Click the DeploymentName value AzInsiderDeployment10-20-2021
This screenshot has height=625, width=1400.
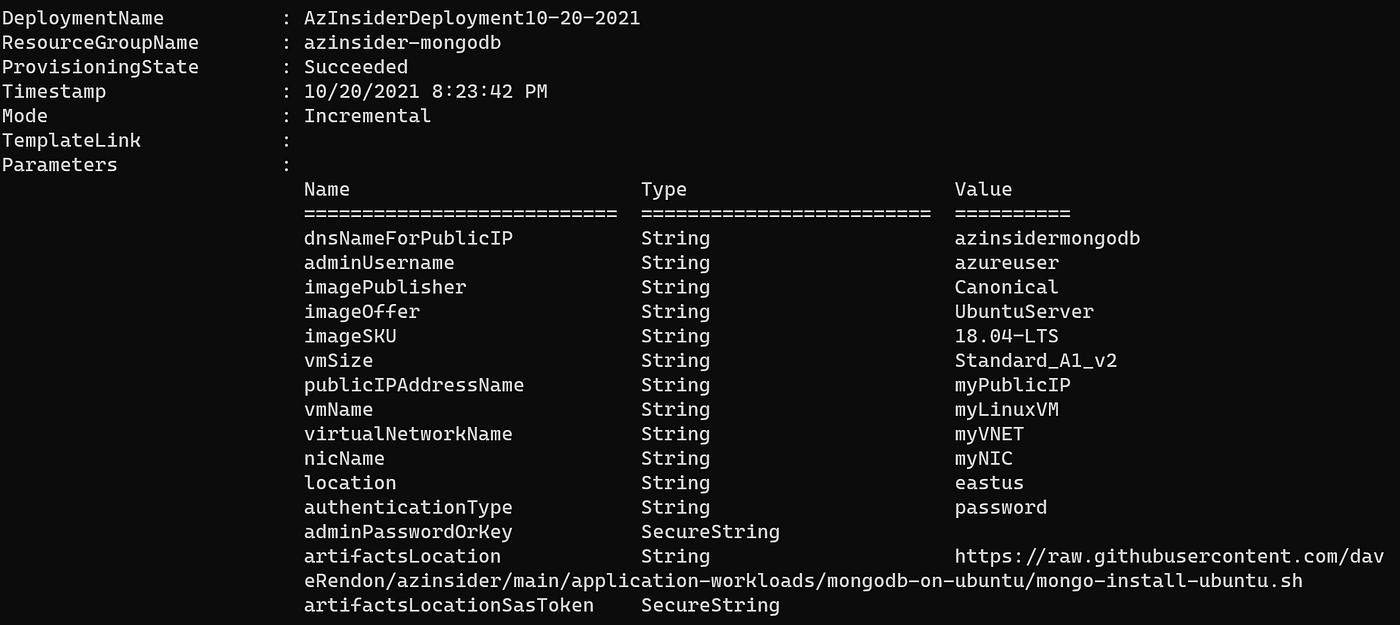point(472,18)
